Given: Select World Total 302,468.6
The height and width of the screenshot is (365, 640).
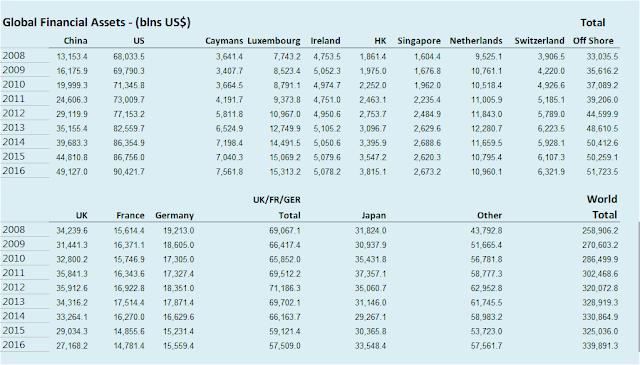Looking at the screenshot, I should point(600,274).
